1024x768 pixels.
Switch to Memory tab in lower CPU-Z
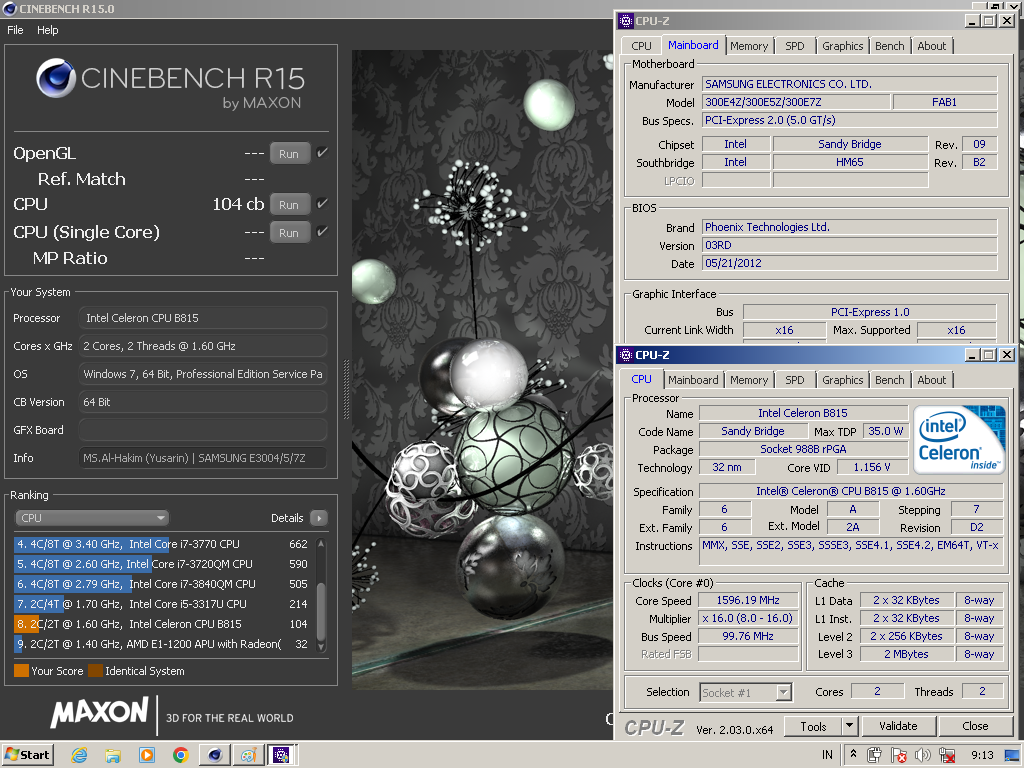749,380
